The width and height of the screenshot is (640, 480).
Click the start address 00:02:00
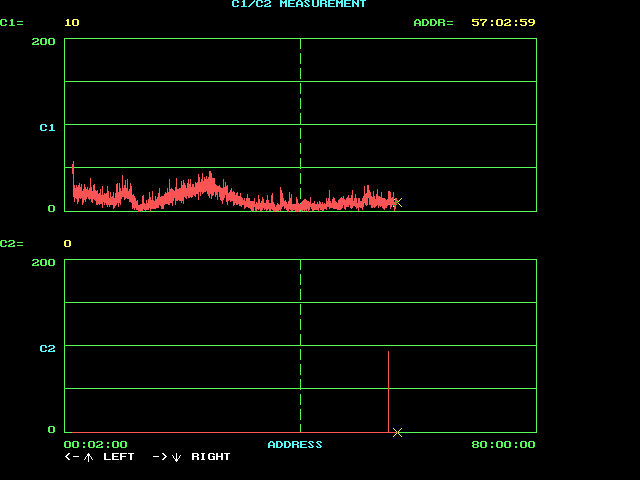96,444
